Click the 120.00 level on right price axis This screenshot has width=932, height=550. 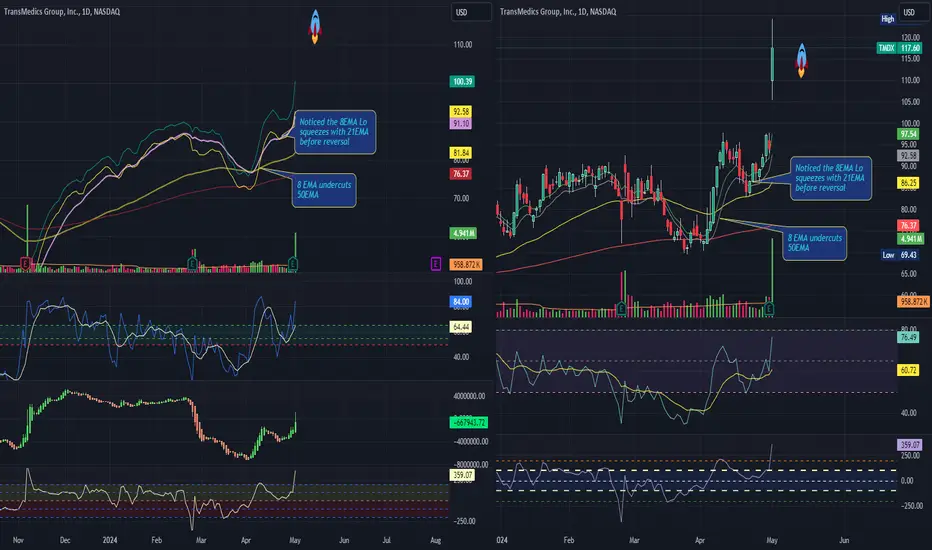tap(910, 37)
